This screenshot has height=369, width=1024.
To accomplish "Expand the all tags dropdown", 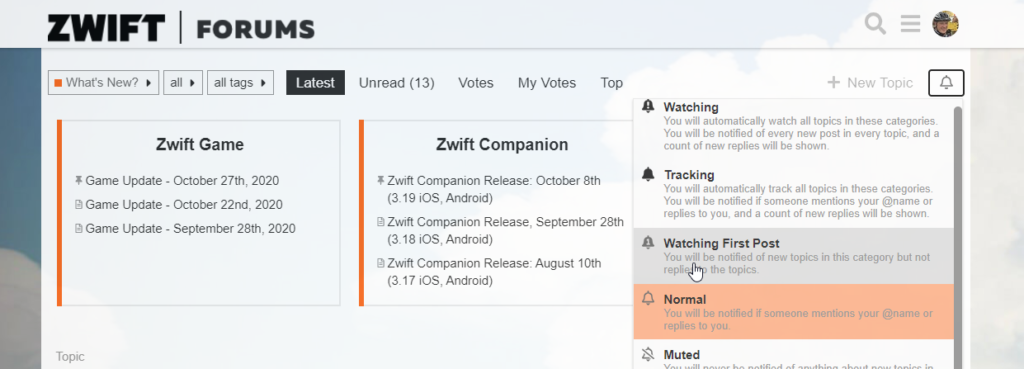I will click(x=240, y=83).
